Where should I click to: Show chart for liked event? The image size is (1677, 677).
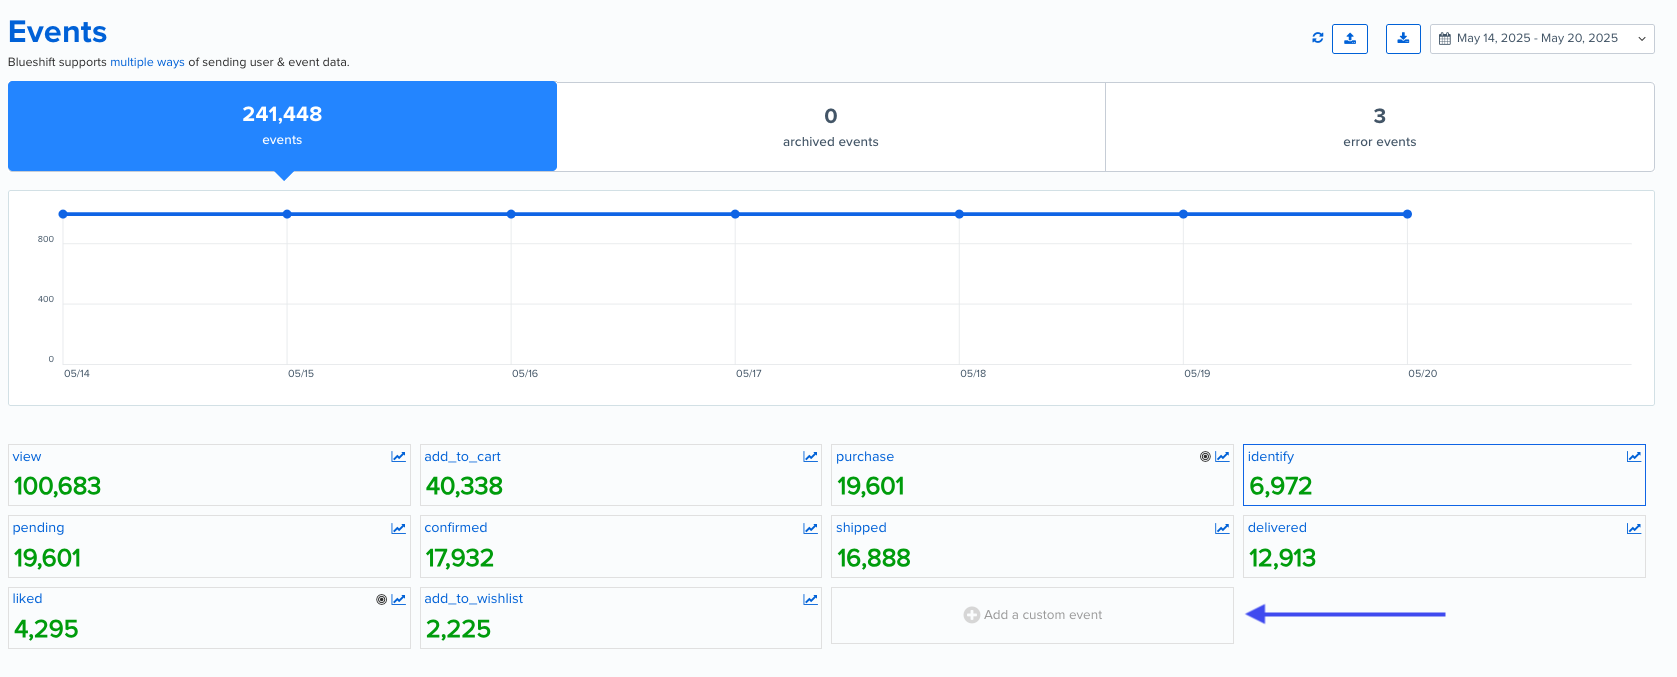coord(399,599)
